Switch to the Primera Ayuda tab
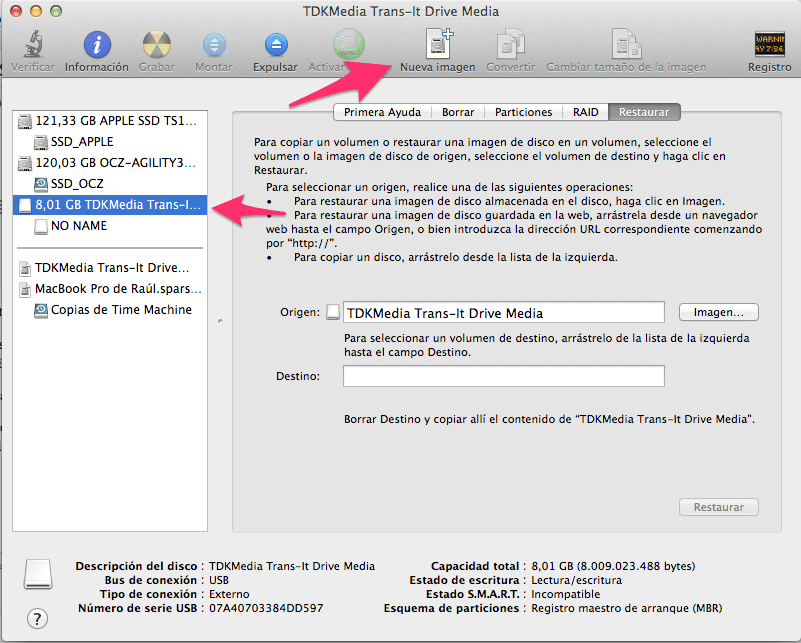 pyautogui.click(x=382, y=112)
